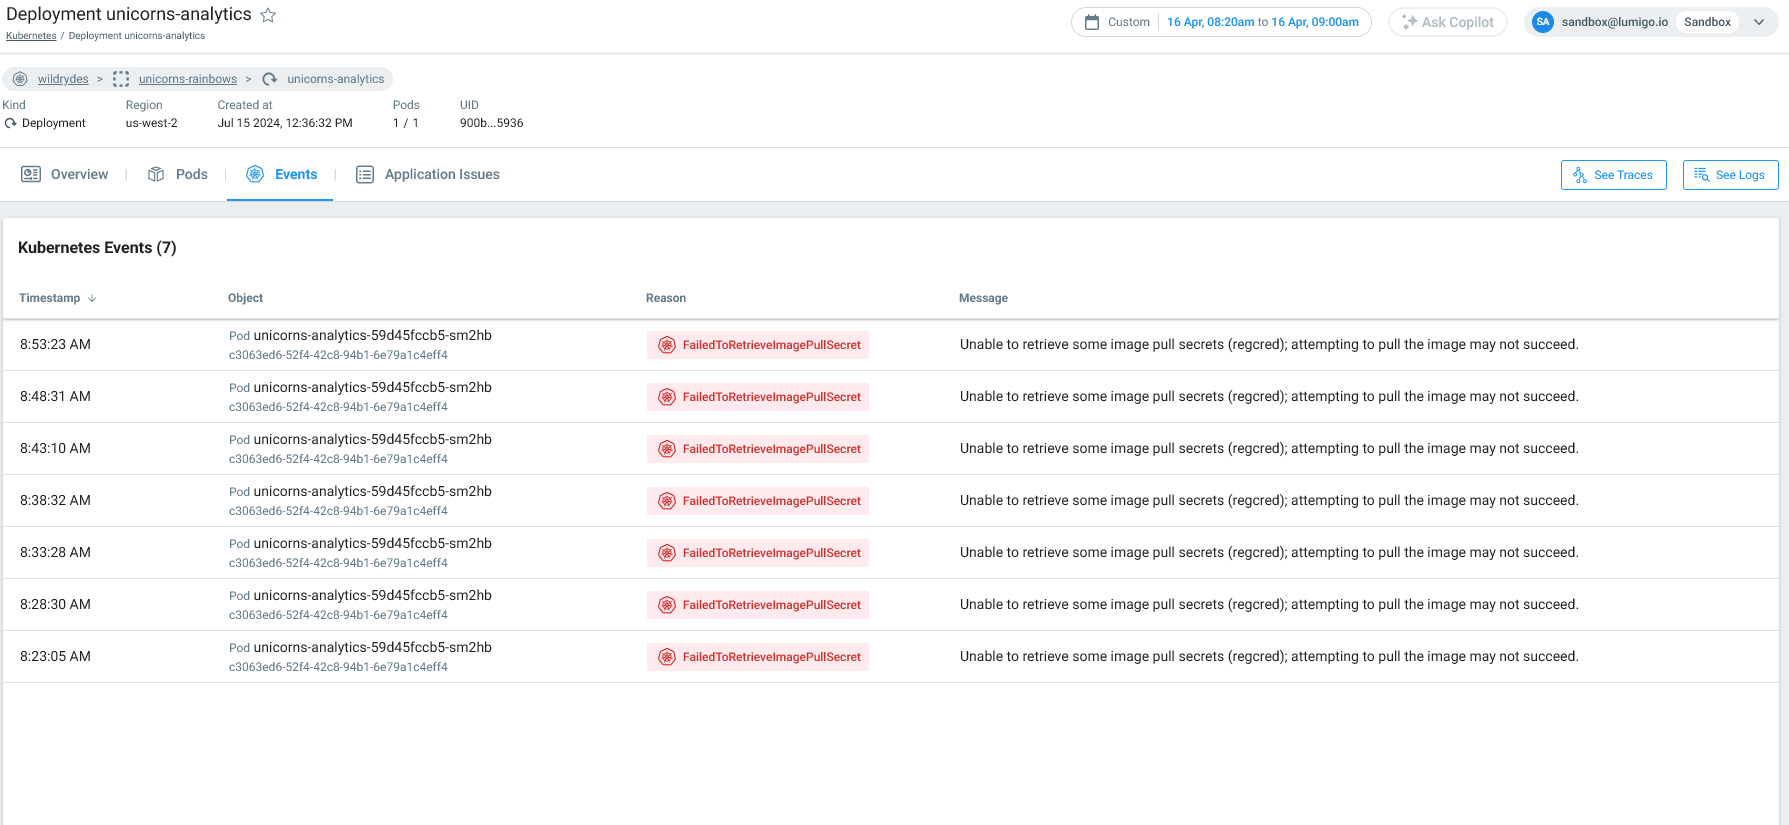
Task: Click the reason icon in the 8:33:28 AM row
Action: 667,553
